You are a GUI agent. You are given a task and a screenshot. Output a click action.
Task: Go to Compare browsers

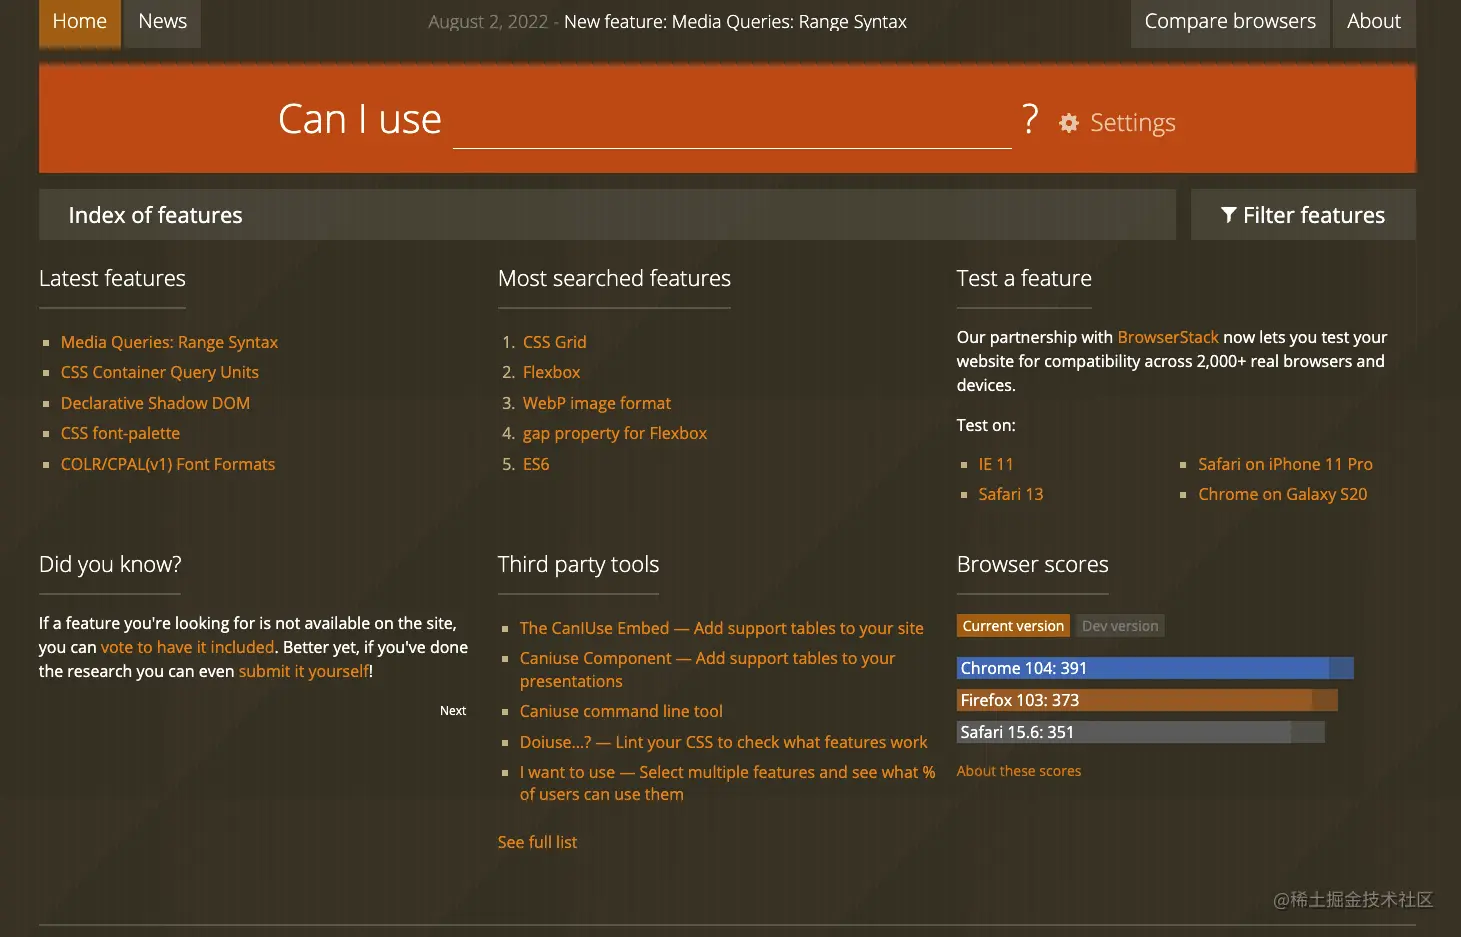1230,22
